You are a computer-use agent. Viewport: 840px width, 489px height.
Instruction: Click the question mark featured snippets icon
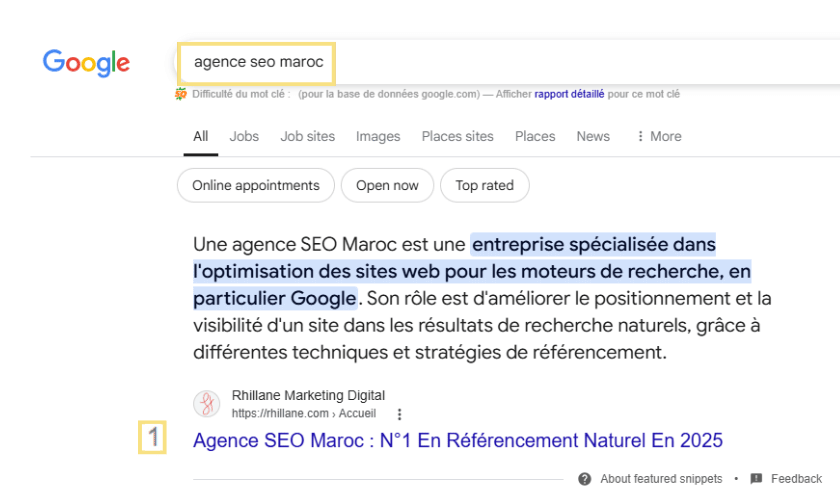[584, 479]
